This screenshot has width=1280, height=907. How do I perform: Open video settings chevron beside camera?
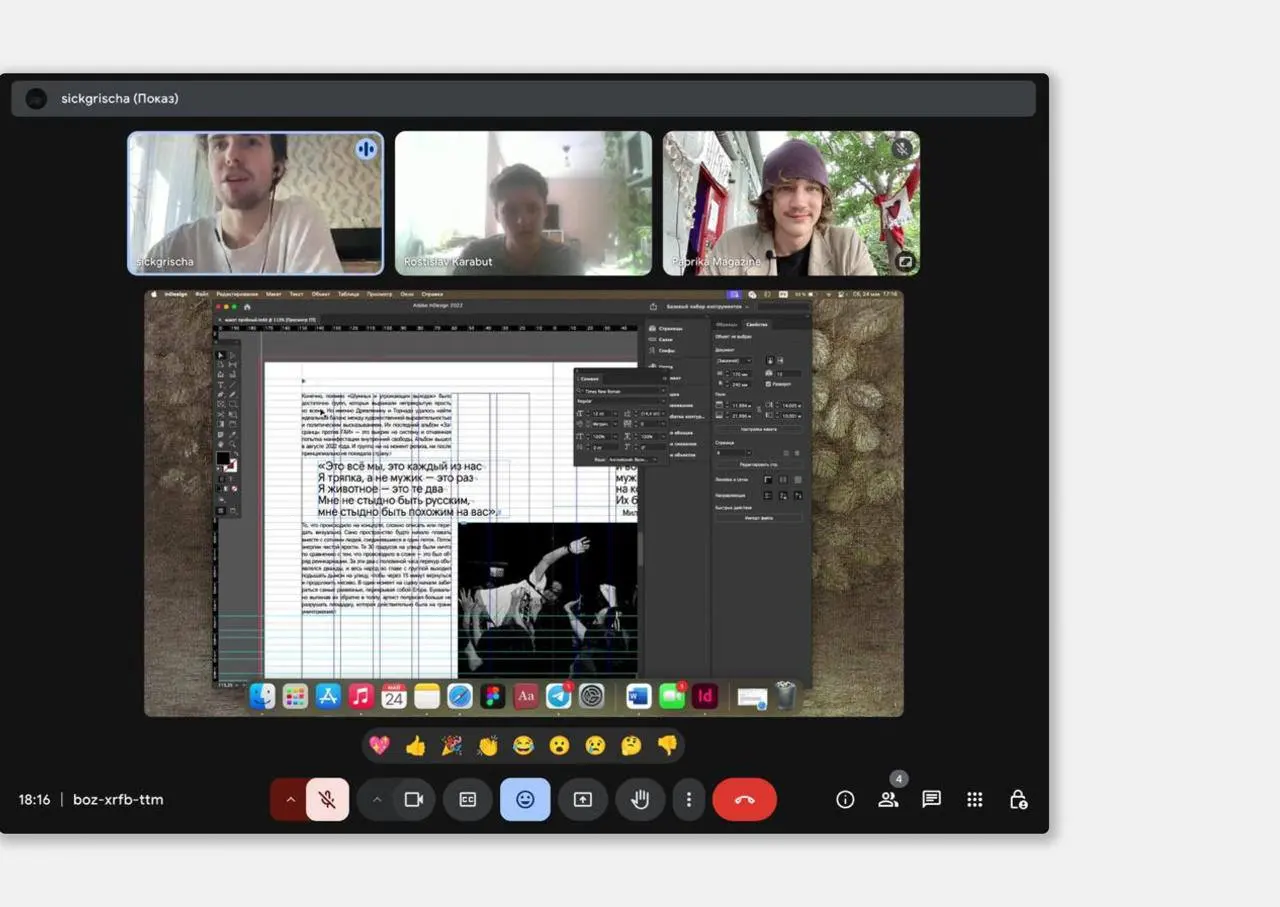pos(377,799)
